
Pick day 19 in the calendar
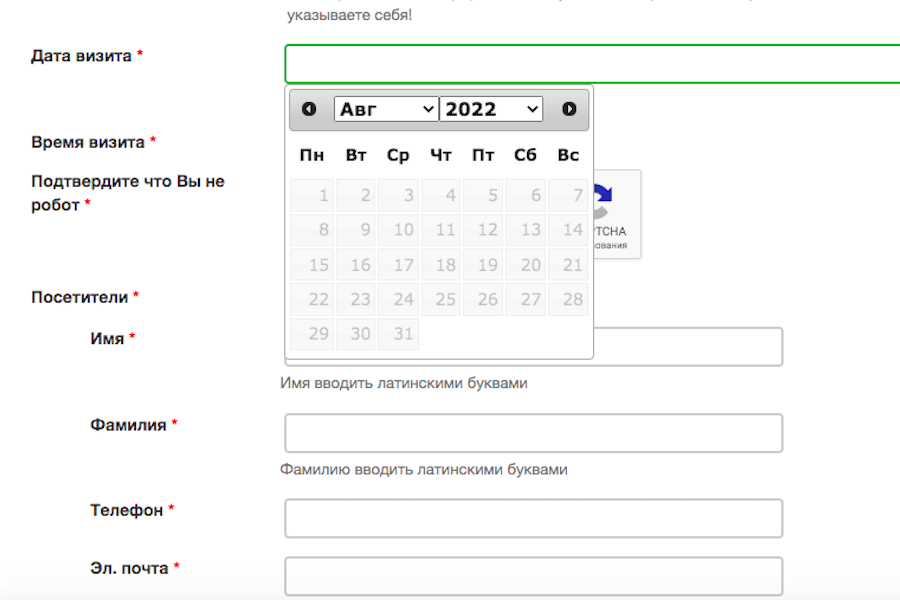point(482,265)
